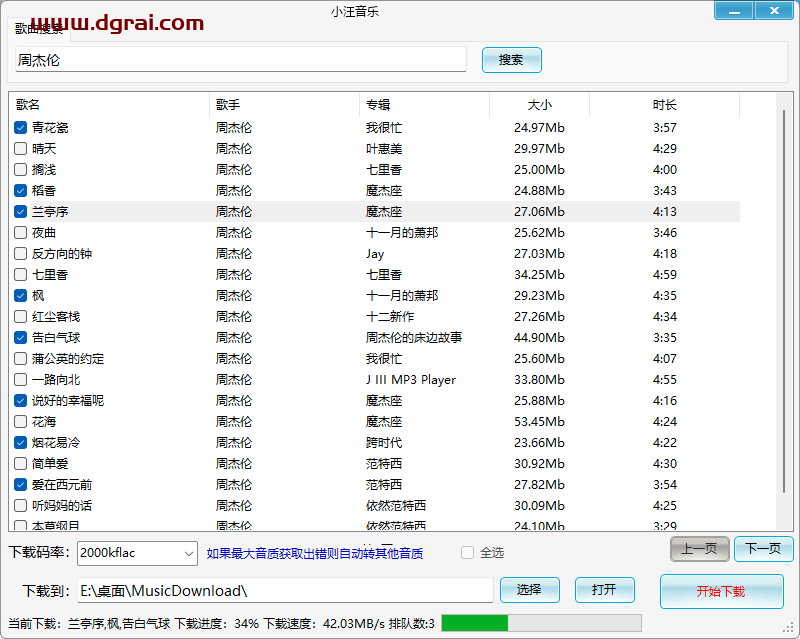Uncheck the 爱在西元前 checkbox
The image size is (800, 639).
[20, 485]
